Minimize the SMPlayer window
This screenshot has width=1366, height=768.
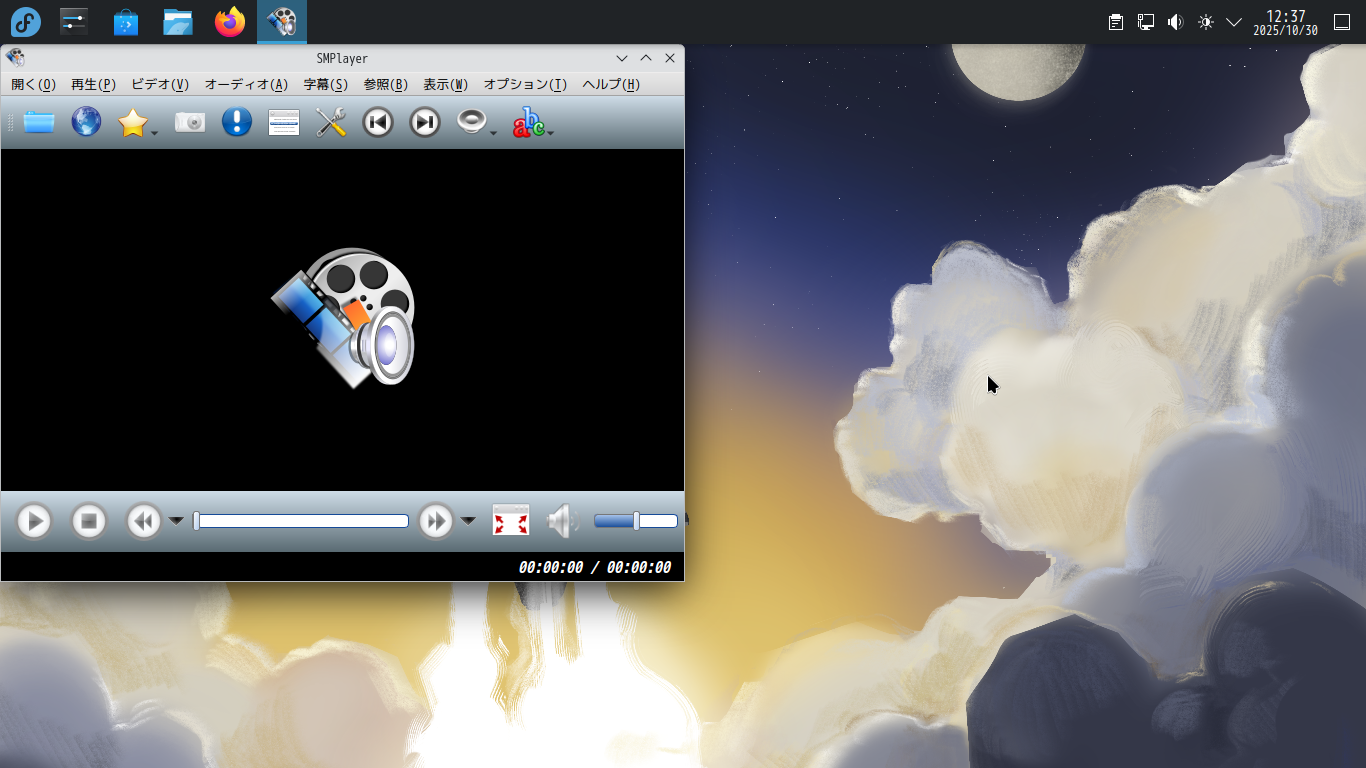[622, 58]
